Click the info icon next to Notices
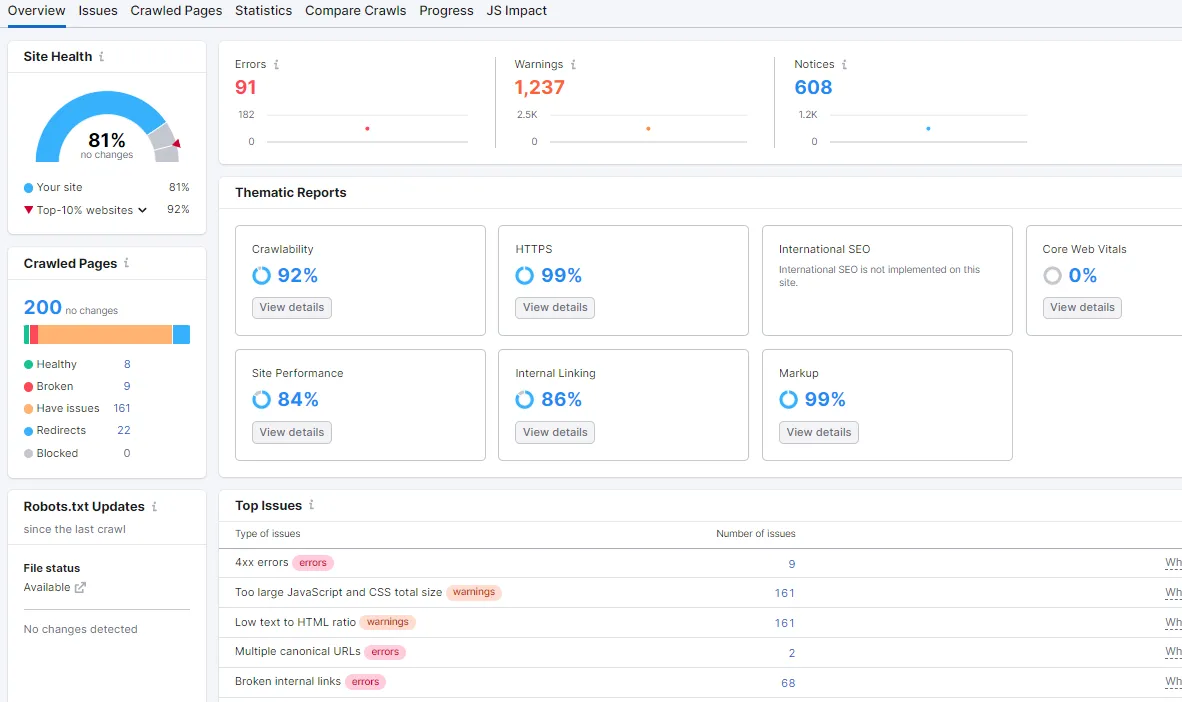 (x=844, y=65)
